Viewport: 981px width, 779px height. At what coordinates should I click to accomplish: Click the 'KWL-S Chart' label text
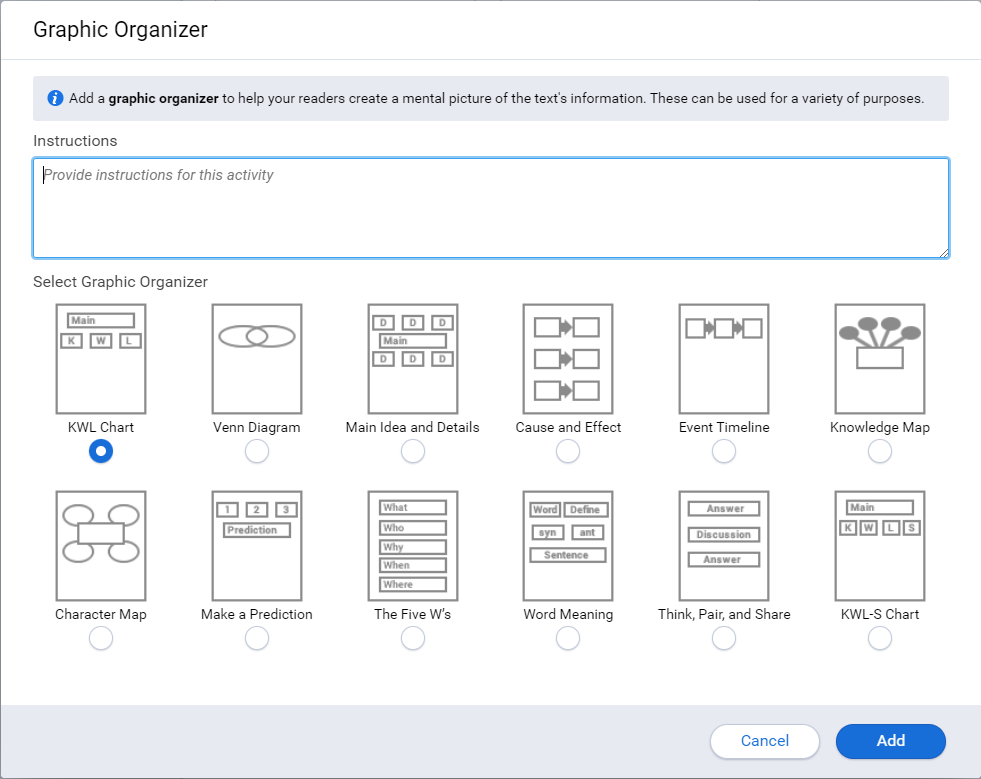(x=880, y=614)
